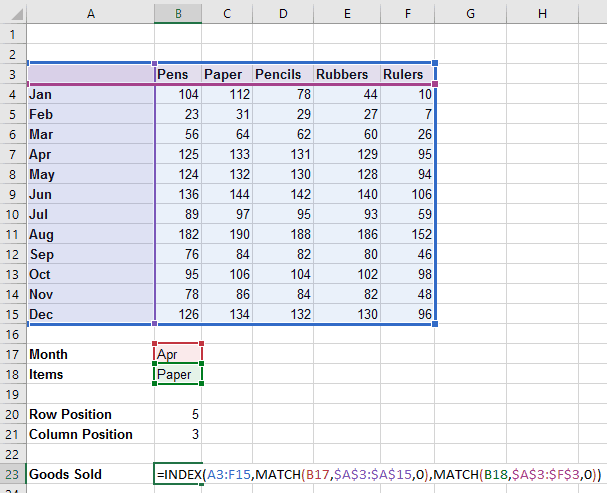This screenshot has width=607, height=493.
Task: Select the Rulers heading cell
Action: (x=408, y=74)
